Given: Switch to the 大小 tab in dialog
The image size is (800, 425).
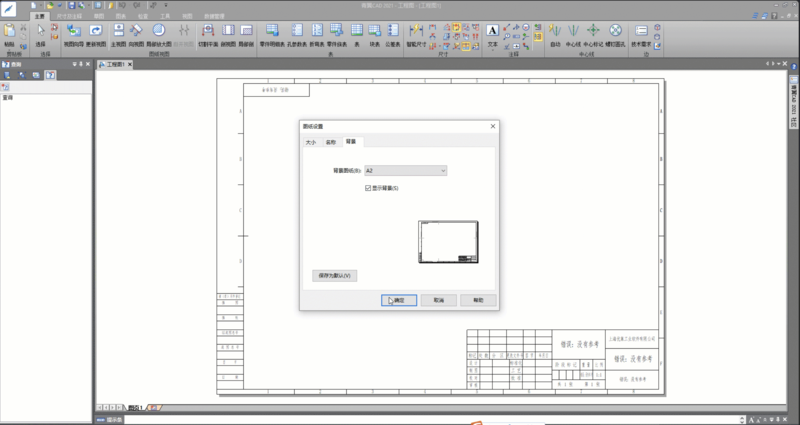Looking at the screenshot, I should tap(310, 143).
